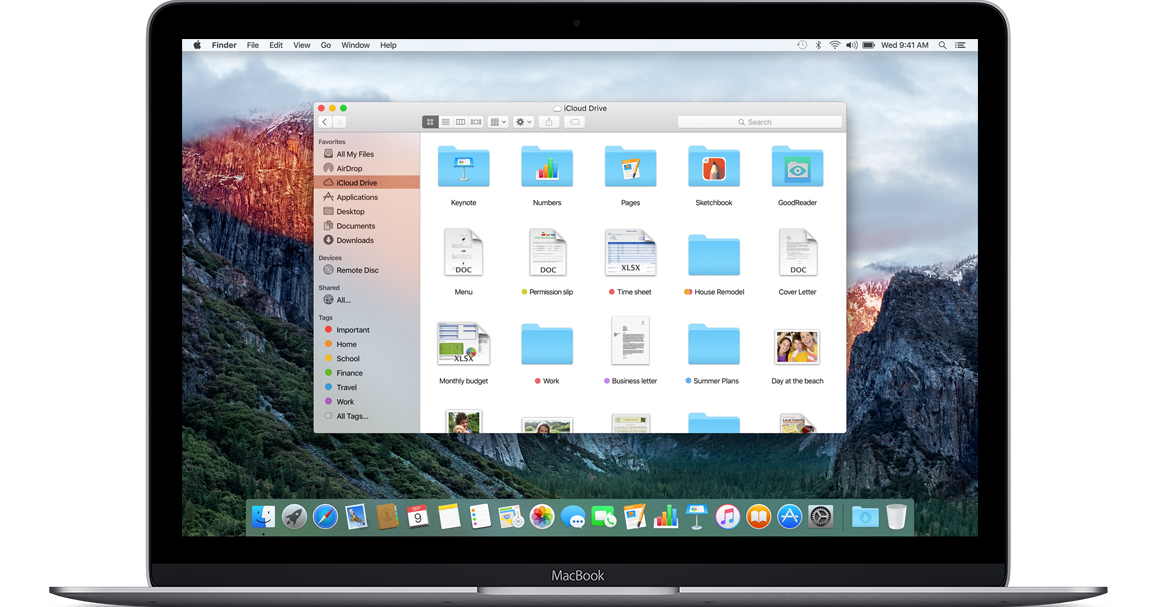The image size is (1149, 607).
Task: Switch to column view
Action: 461,122
